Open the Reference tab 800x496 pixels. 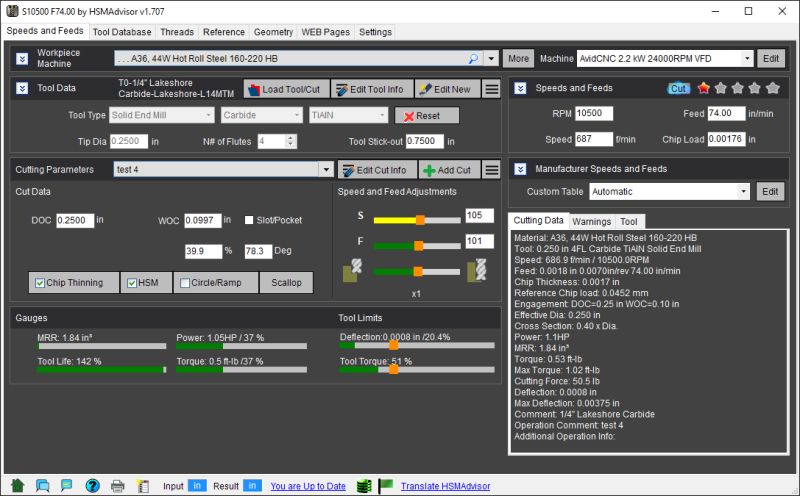tap(224, 32)
